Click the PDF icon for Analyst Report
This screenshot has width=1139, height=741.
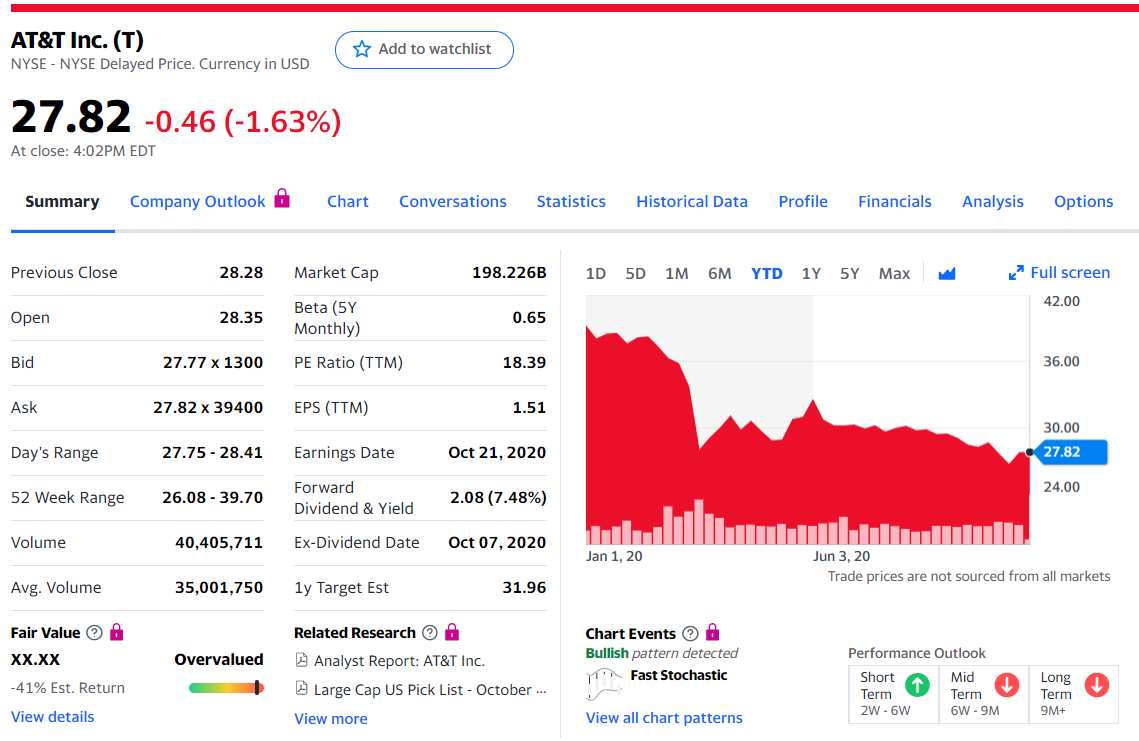click(x=301, y=660)
